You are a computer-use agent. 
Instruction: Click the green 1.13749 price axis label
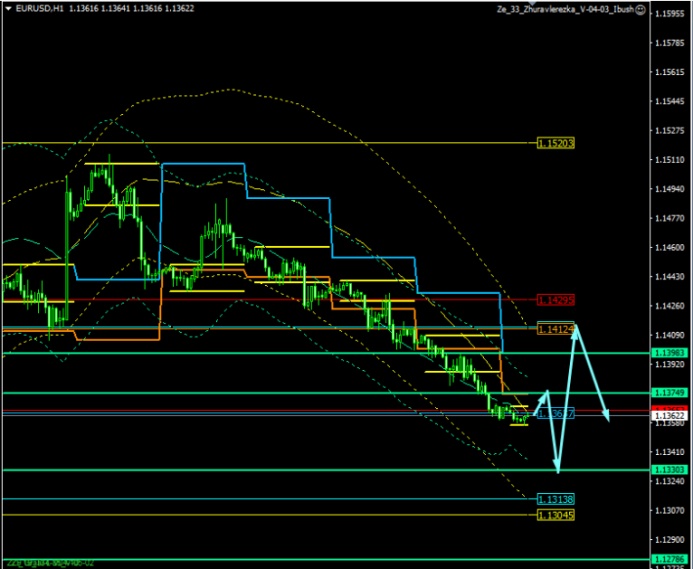[668, 393]
